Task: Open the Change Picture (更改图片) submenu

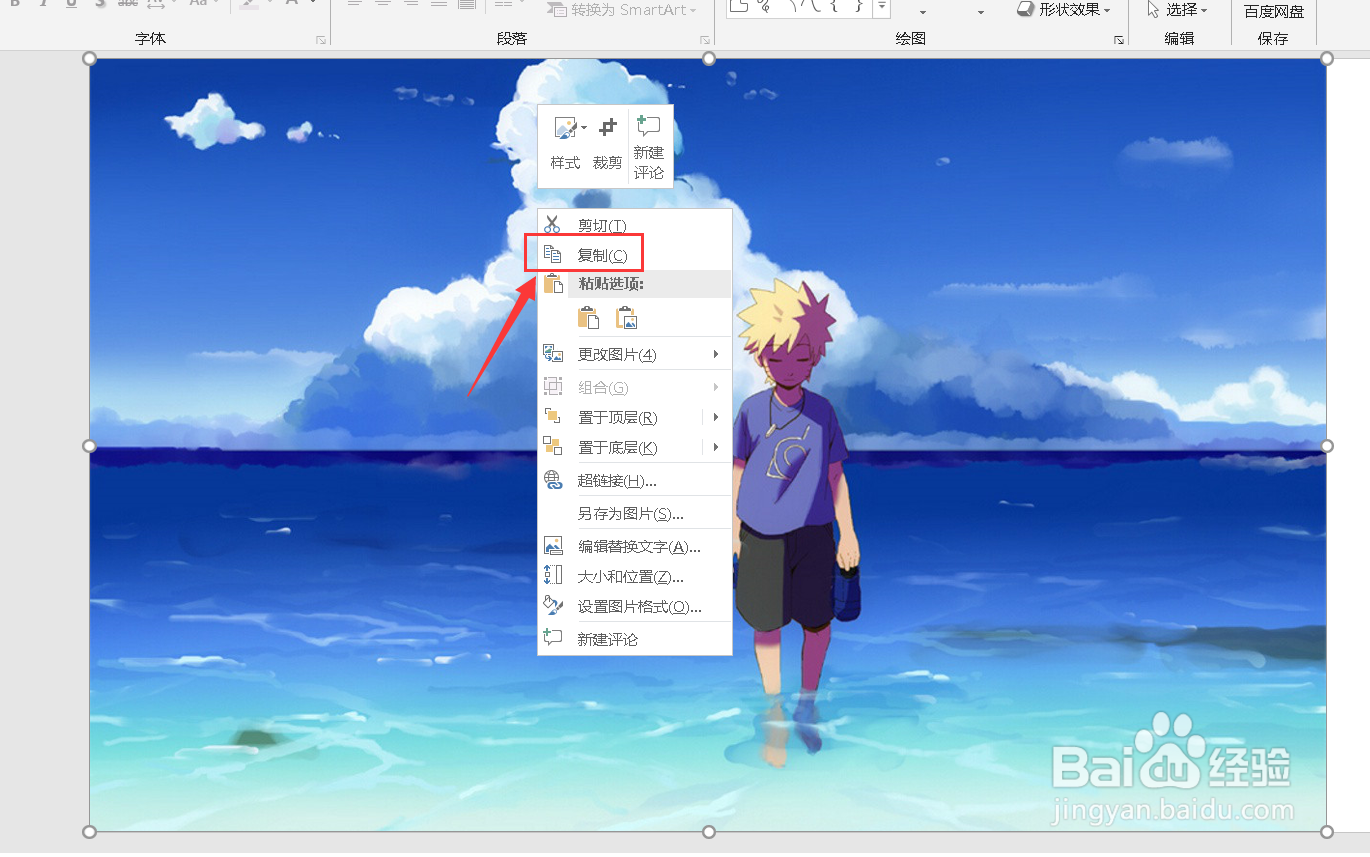Action: [635, 354]
